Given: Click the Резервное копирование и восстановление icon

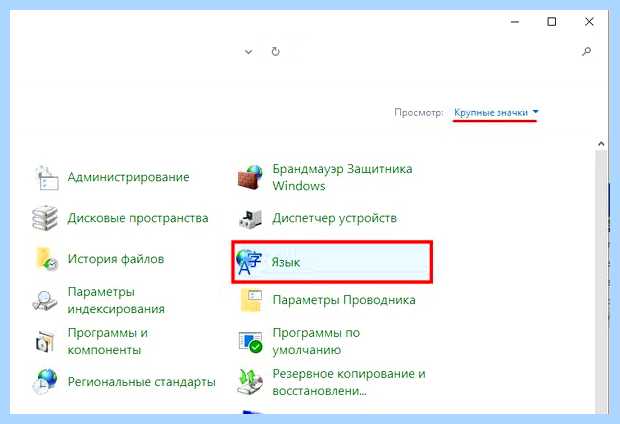Looking at the screenshot, I should point(250,382).
